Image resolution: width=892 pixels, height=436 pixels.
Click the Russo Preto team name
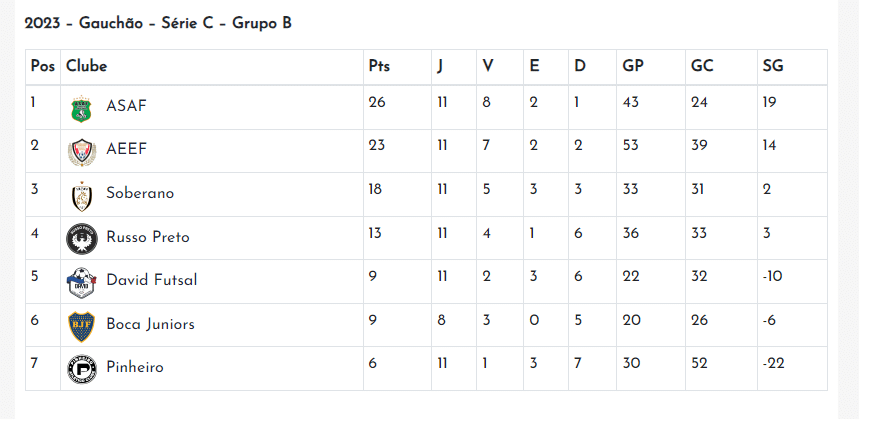click(x=148, y=237)
